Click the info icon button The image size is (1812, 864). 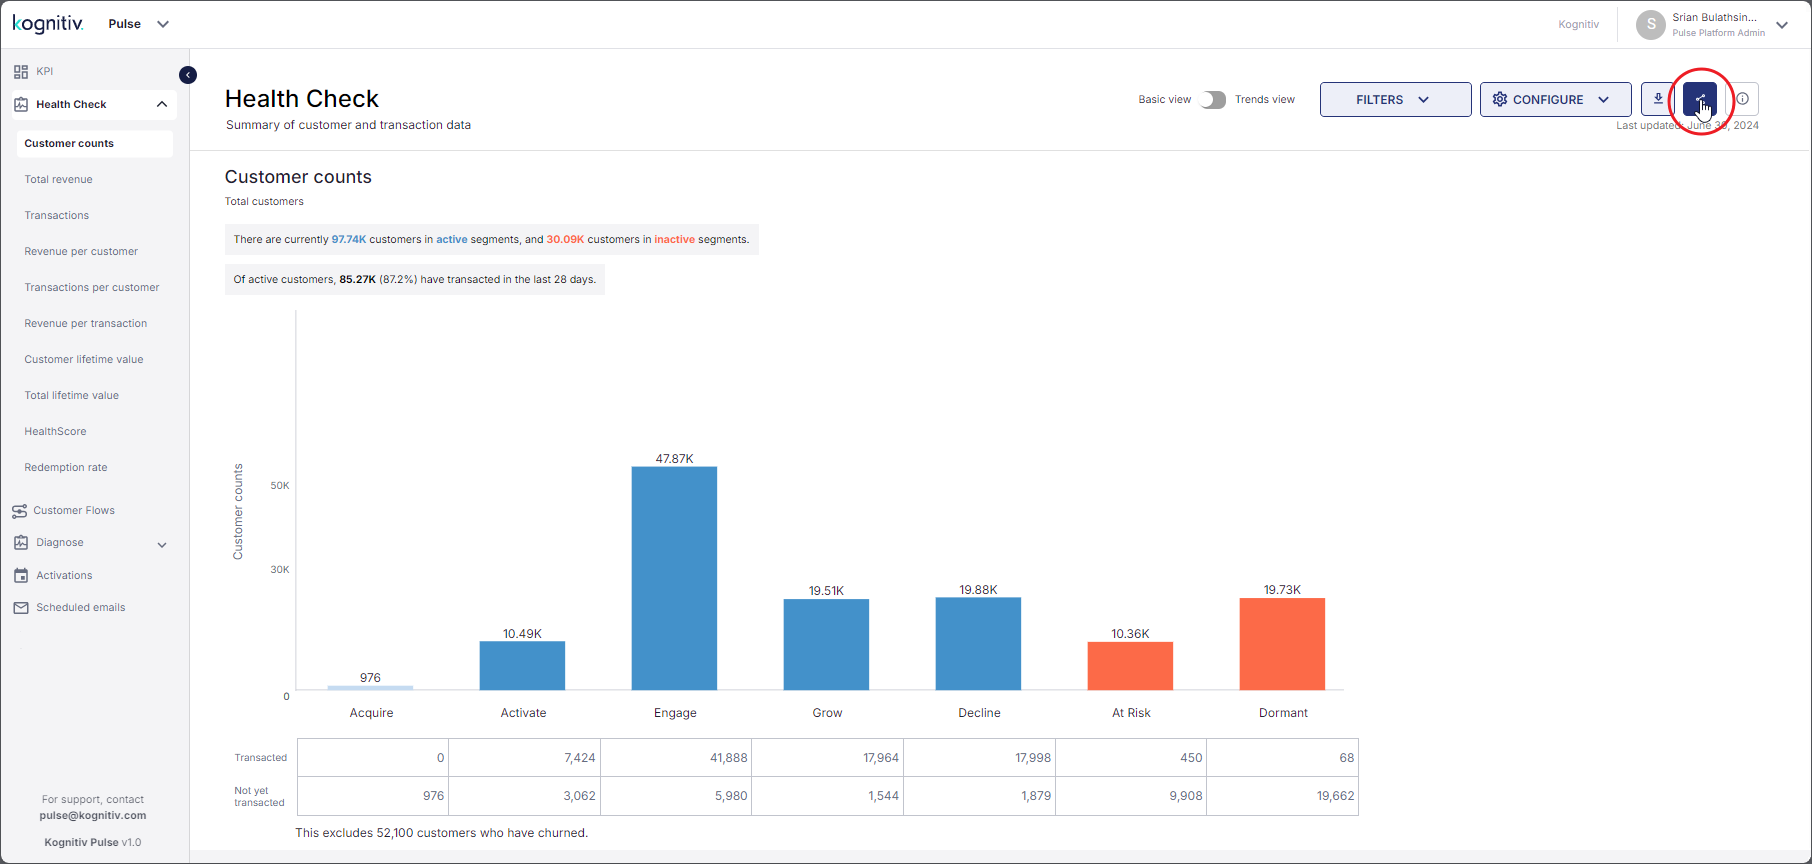click(x=1743, y=99)
